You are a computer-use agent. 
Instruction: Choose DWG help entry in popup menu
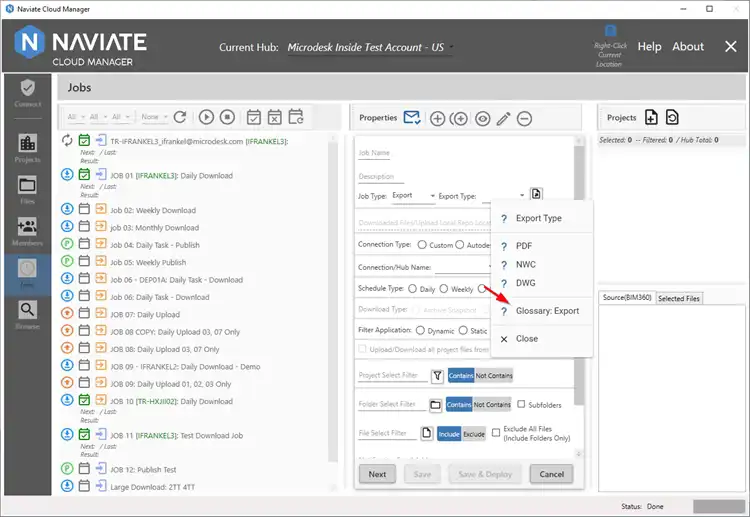tap(542, 283)
